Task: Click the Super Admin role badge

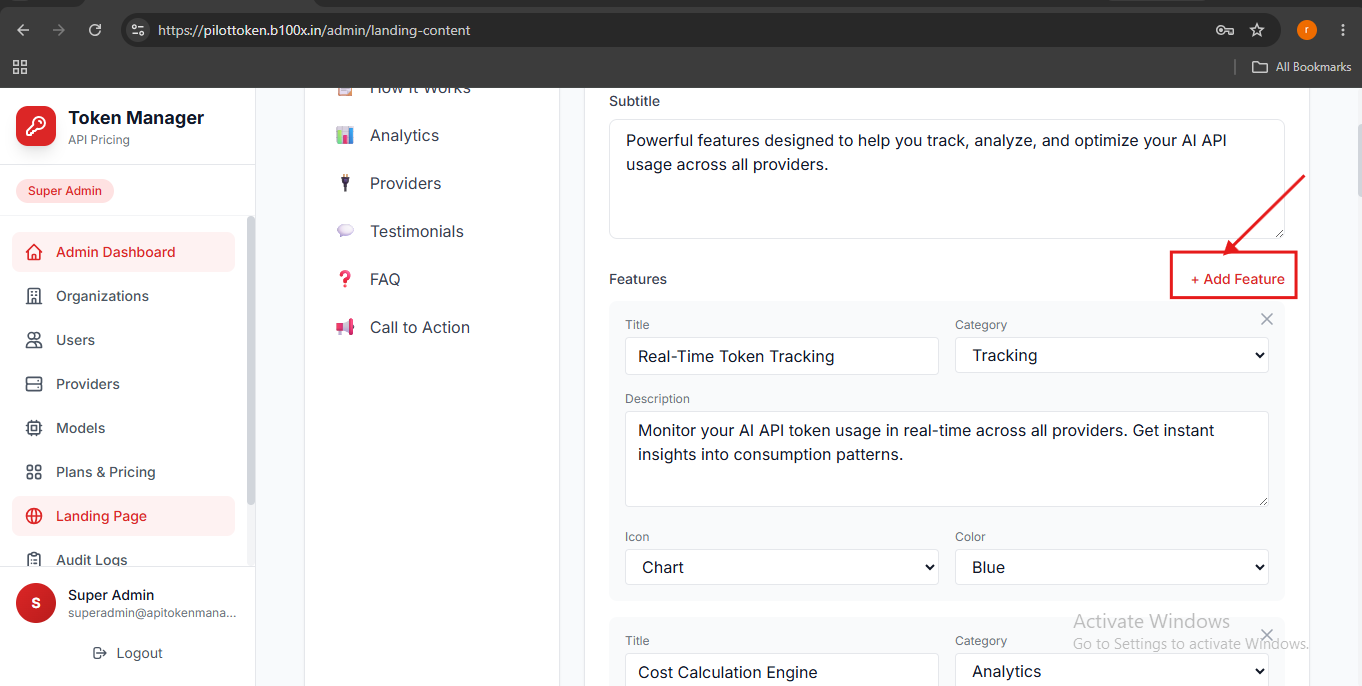Action: click(x=65, y=191)
